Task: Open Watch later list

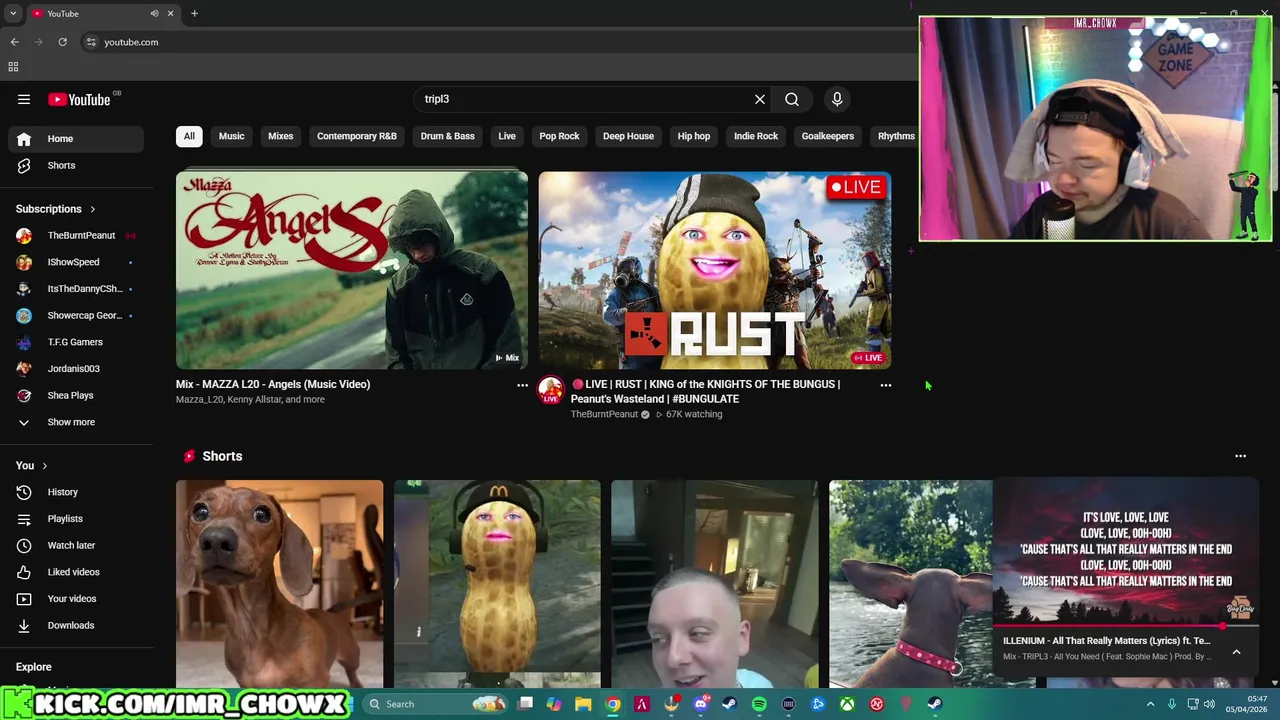Action: tap(76, 545)
